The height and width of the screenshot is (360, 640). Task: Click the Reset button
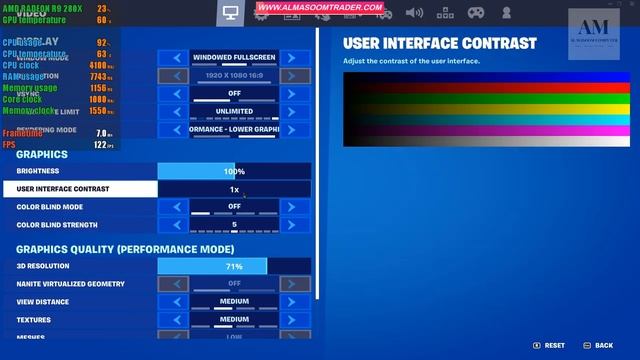coord(549,345)
